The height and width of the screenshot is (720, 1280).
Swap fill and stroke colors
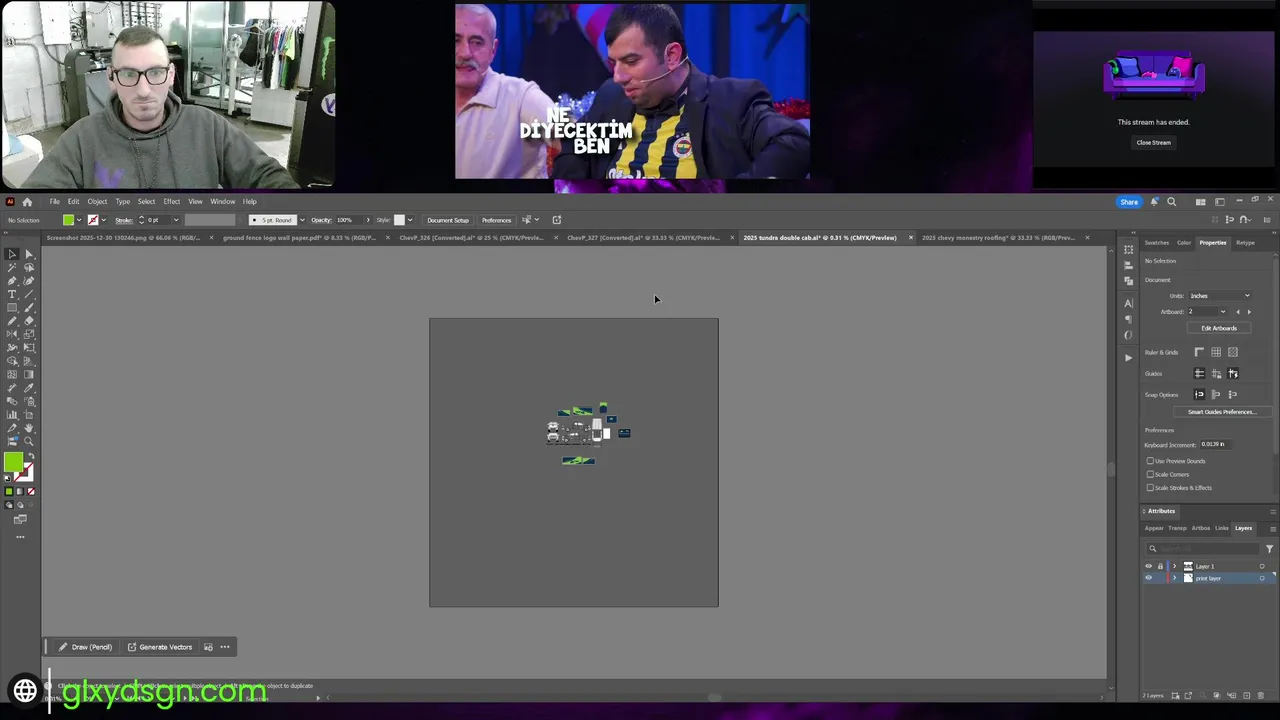31,456
